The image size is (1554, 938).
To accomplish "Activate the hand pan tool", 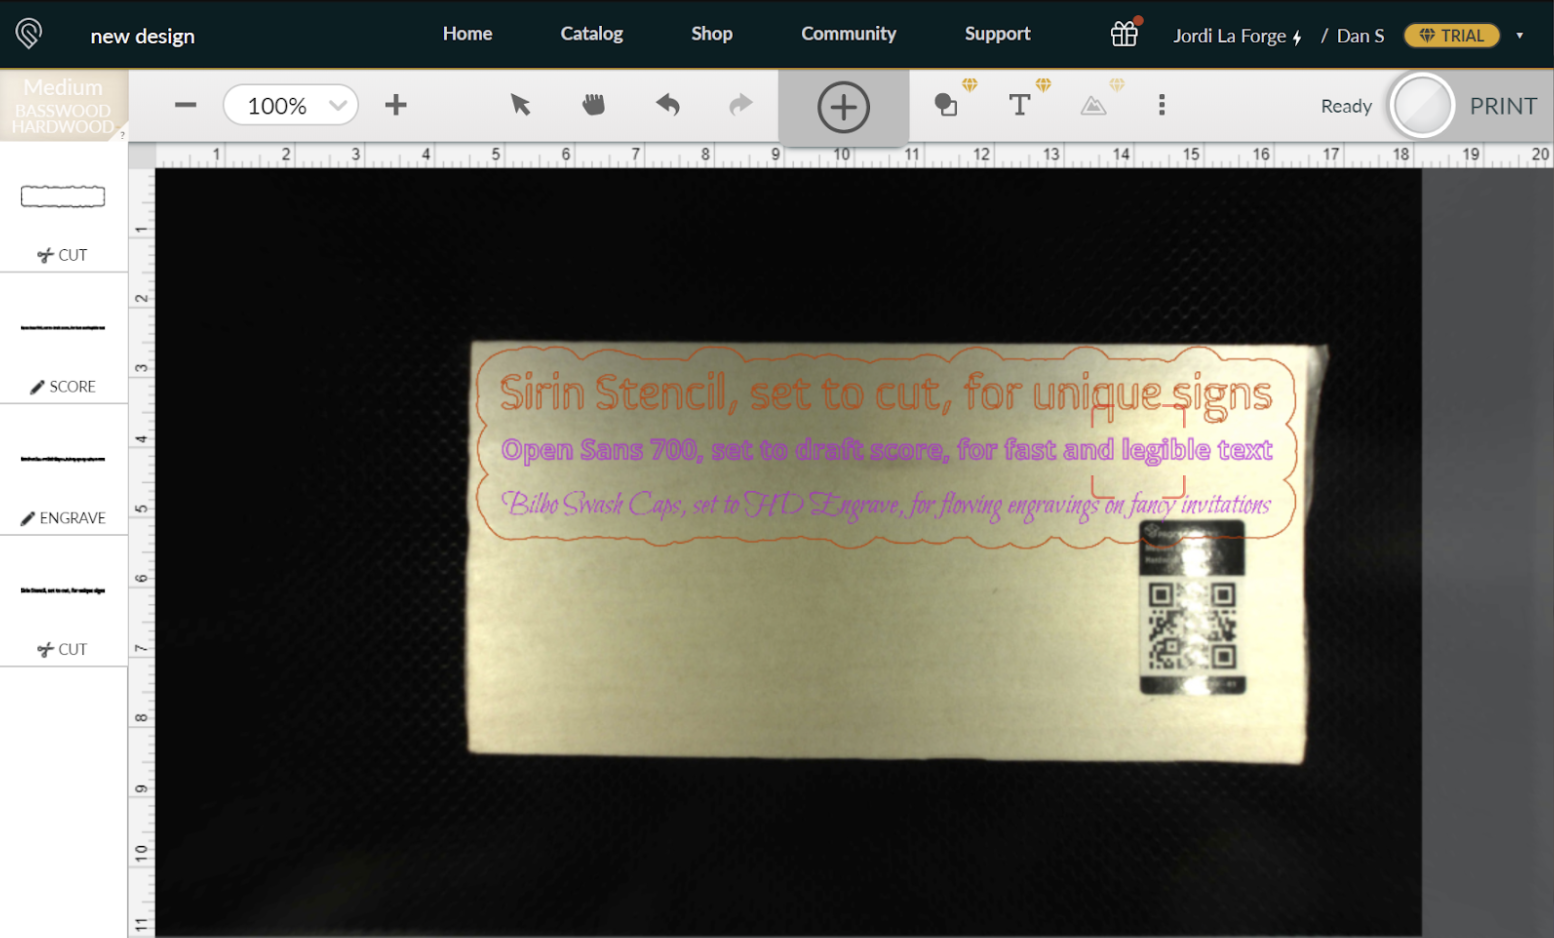I will 592,104.
